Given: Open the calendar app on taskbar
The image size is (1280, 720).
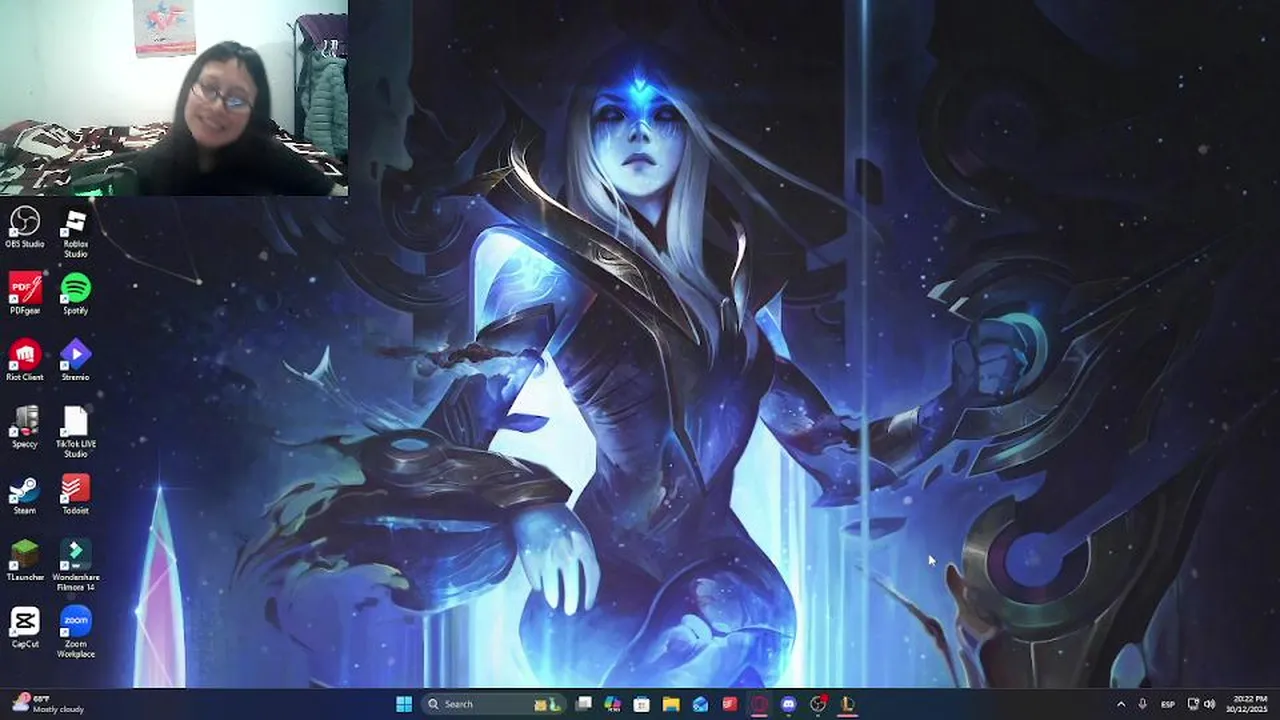Looking at the screenshot, I should point(642,704).
